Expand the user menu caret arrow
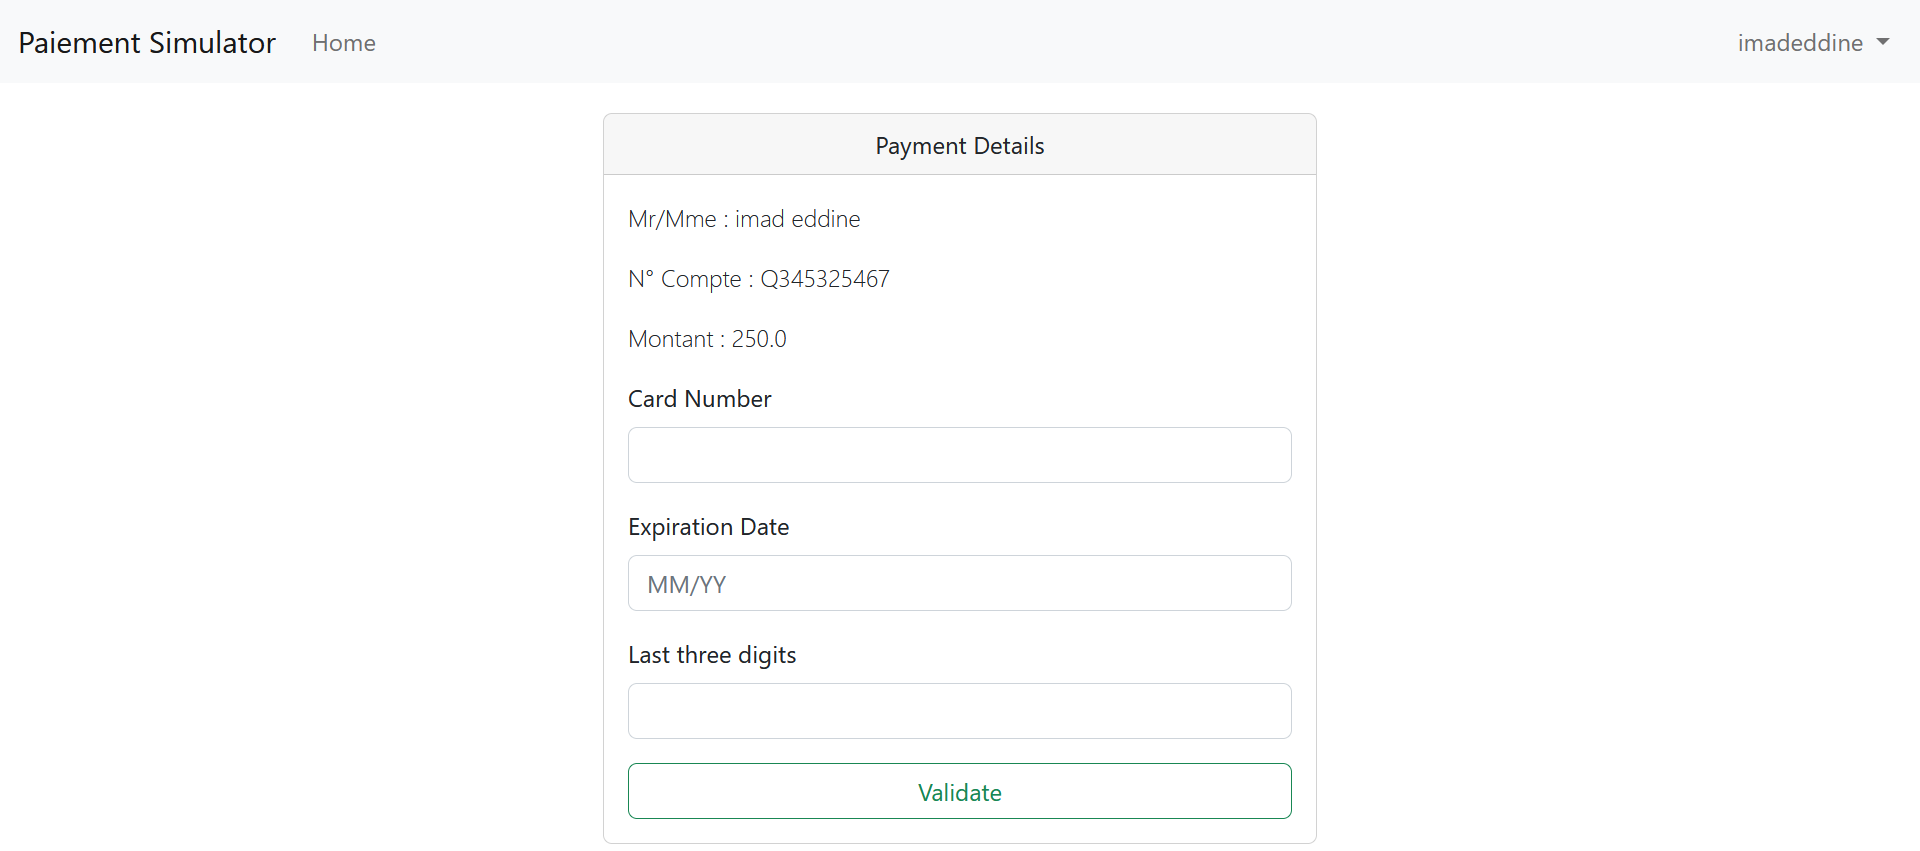Viewport: 1920px width, 851px height. 1884,42
